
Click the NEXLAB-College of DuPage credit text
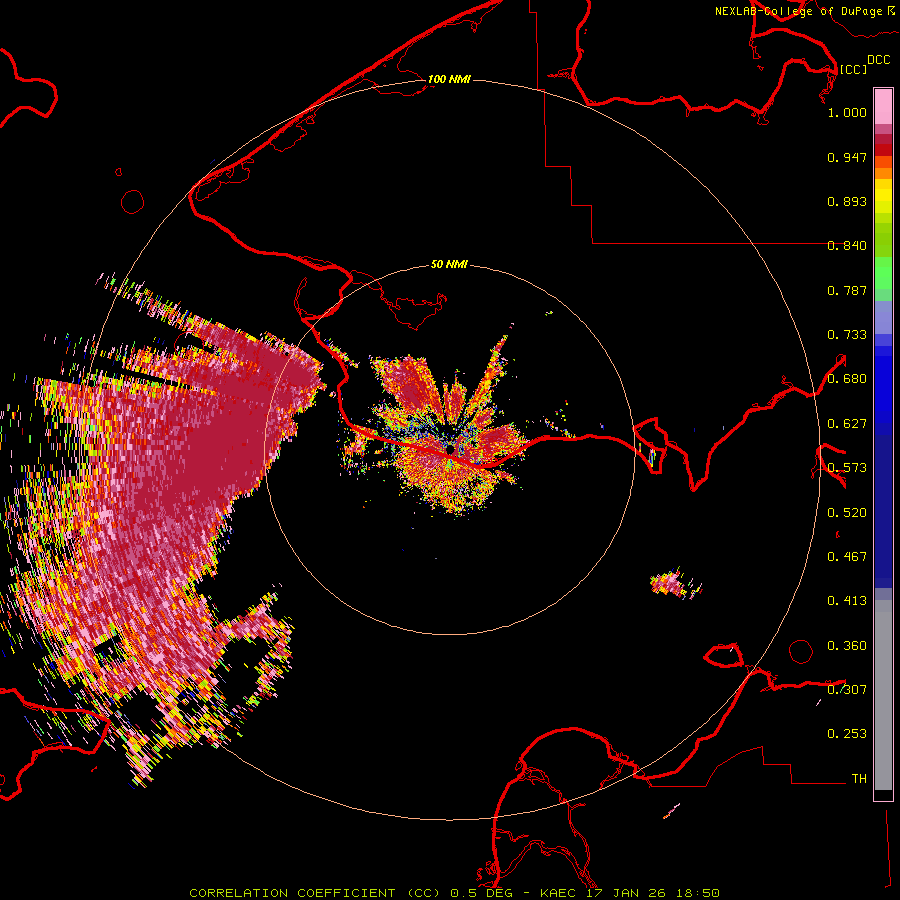click(x=805, y=11)
